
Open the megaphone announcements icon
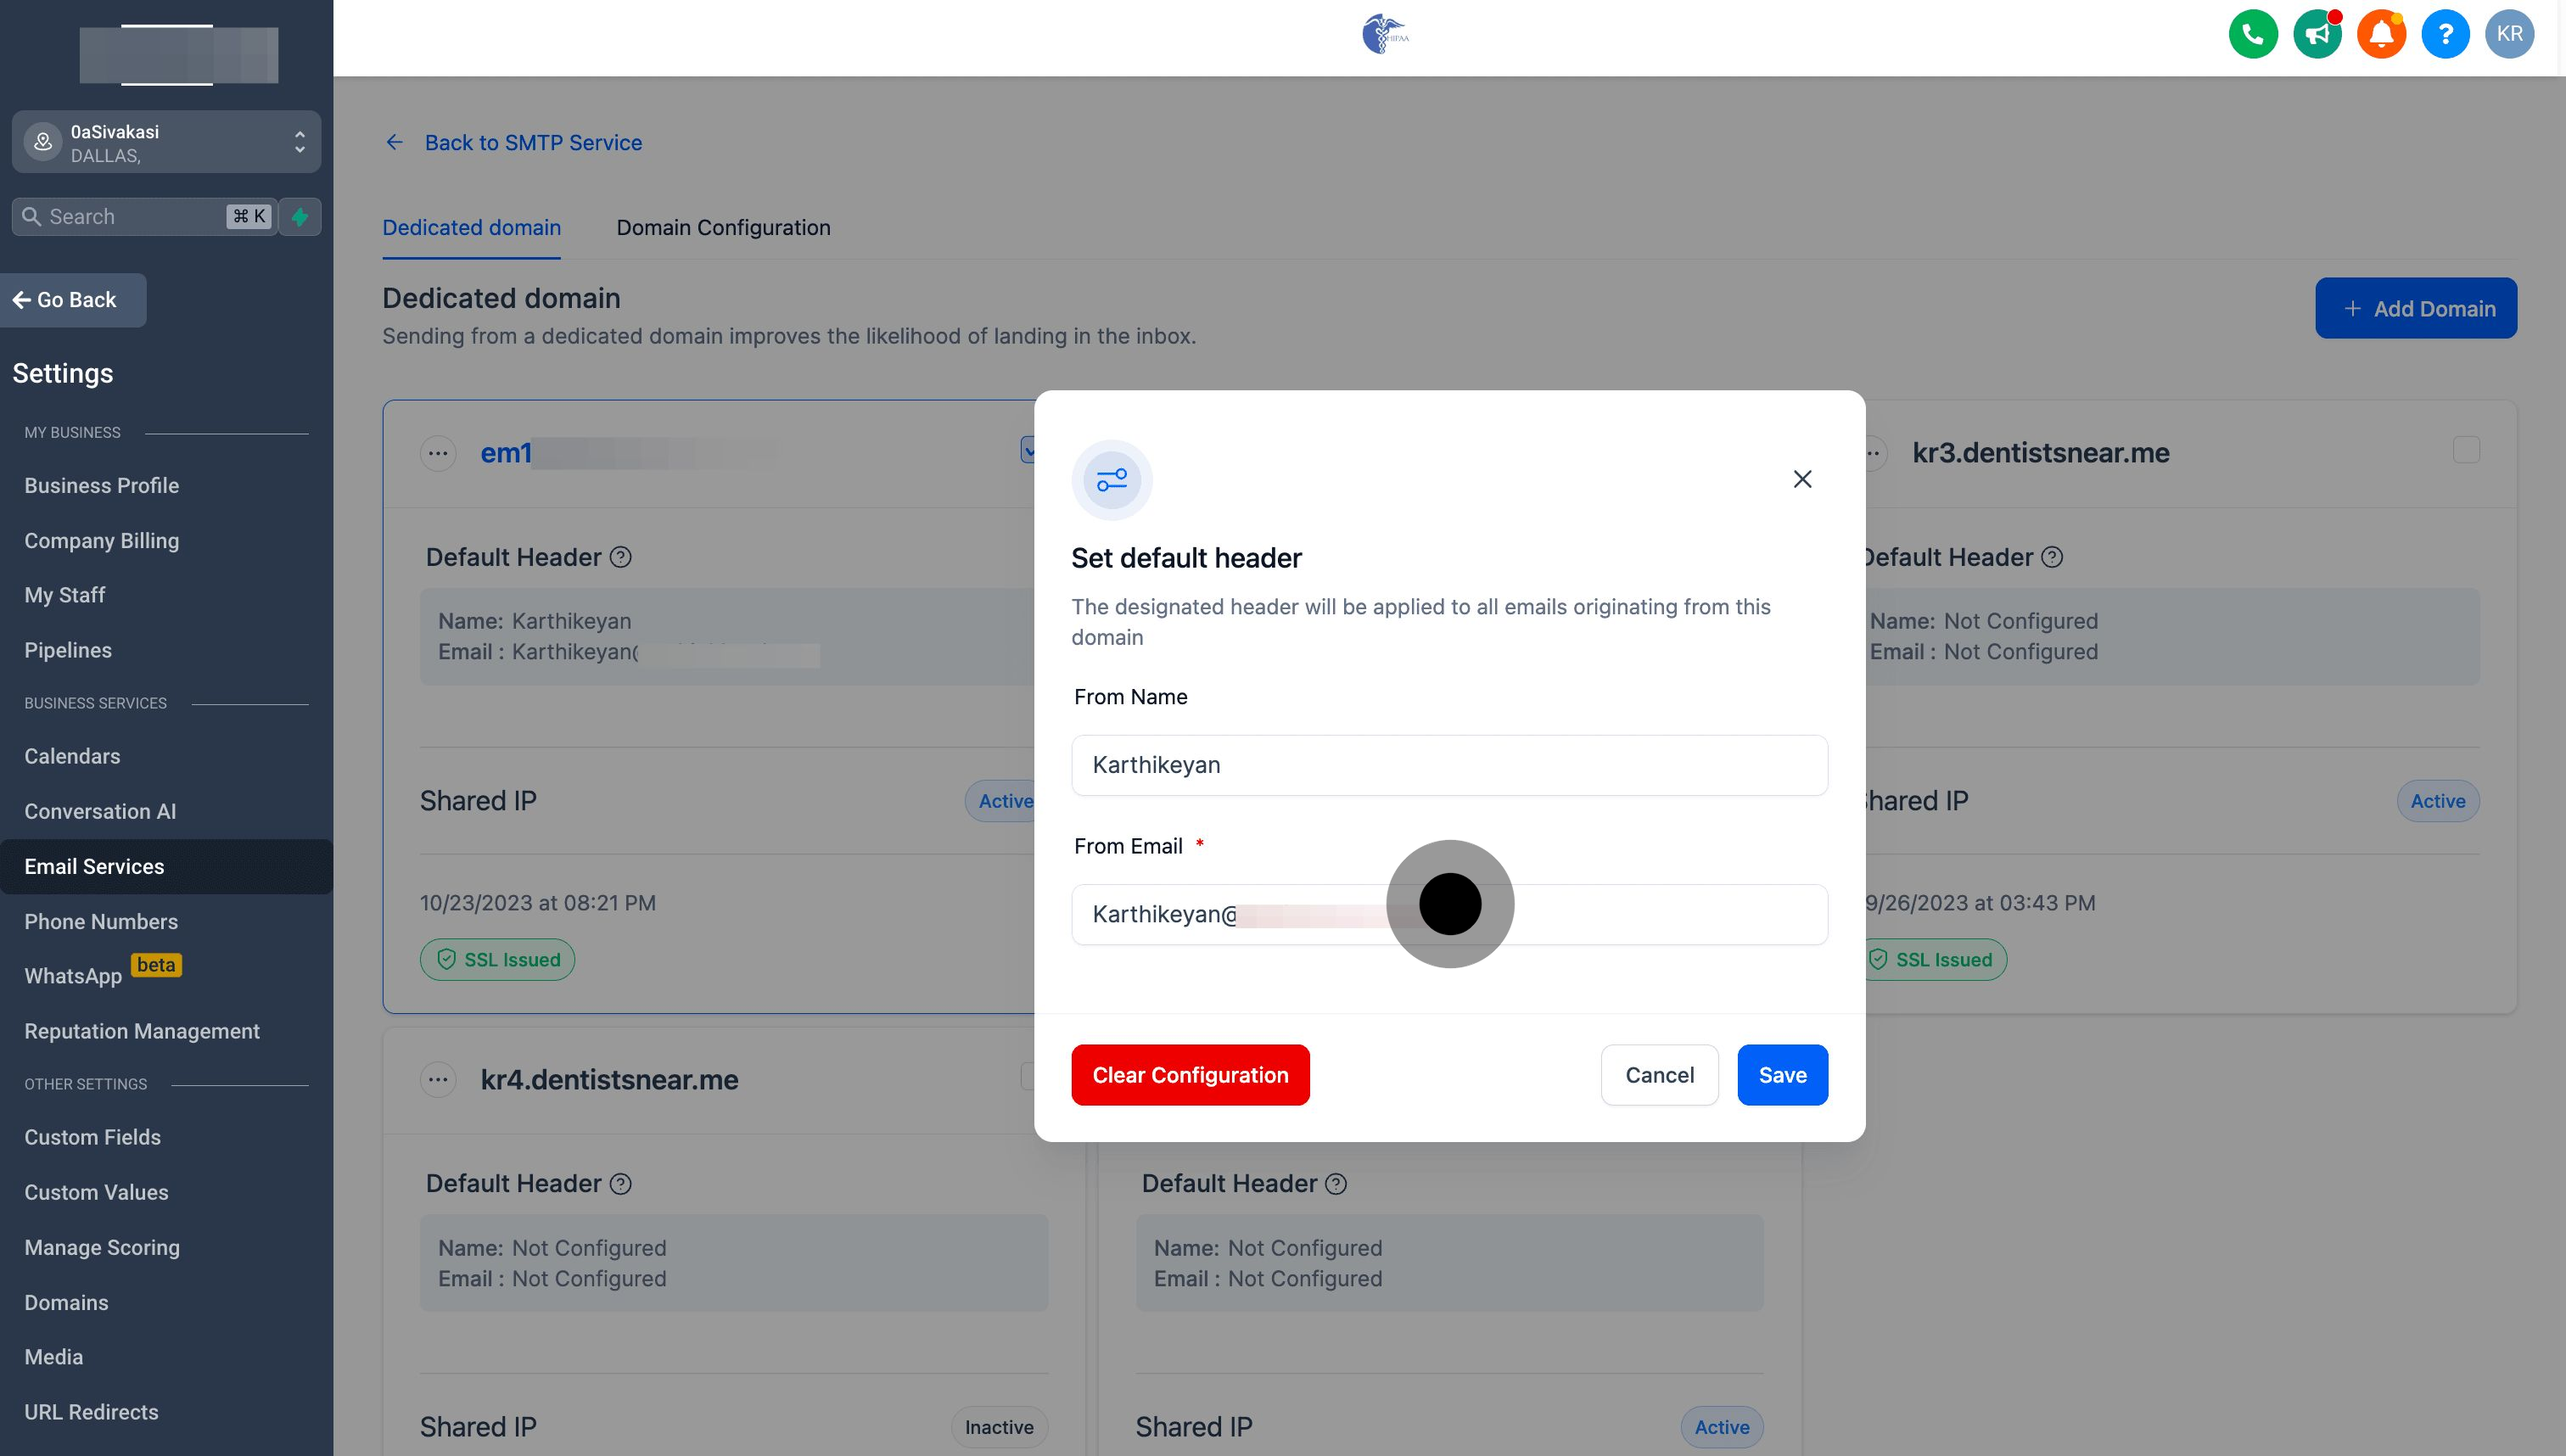(x=2317, y=34)
